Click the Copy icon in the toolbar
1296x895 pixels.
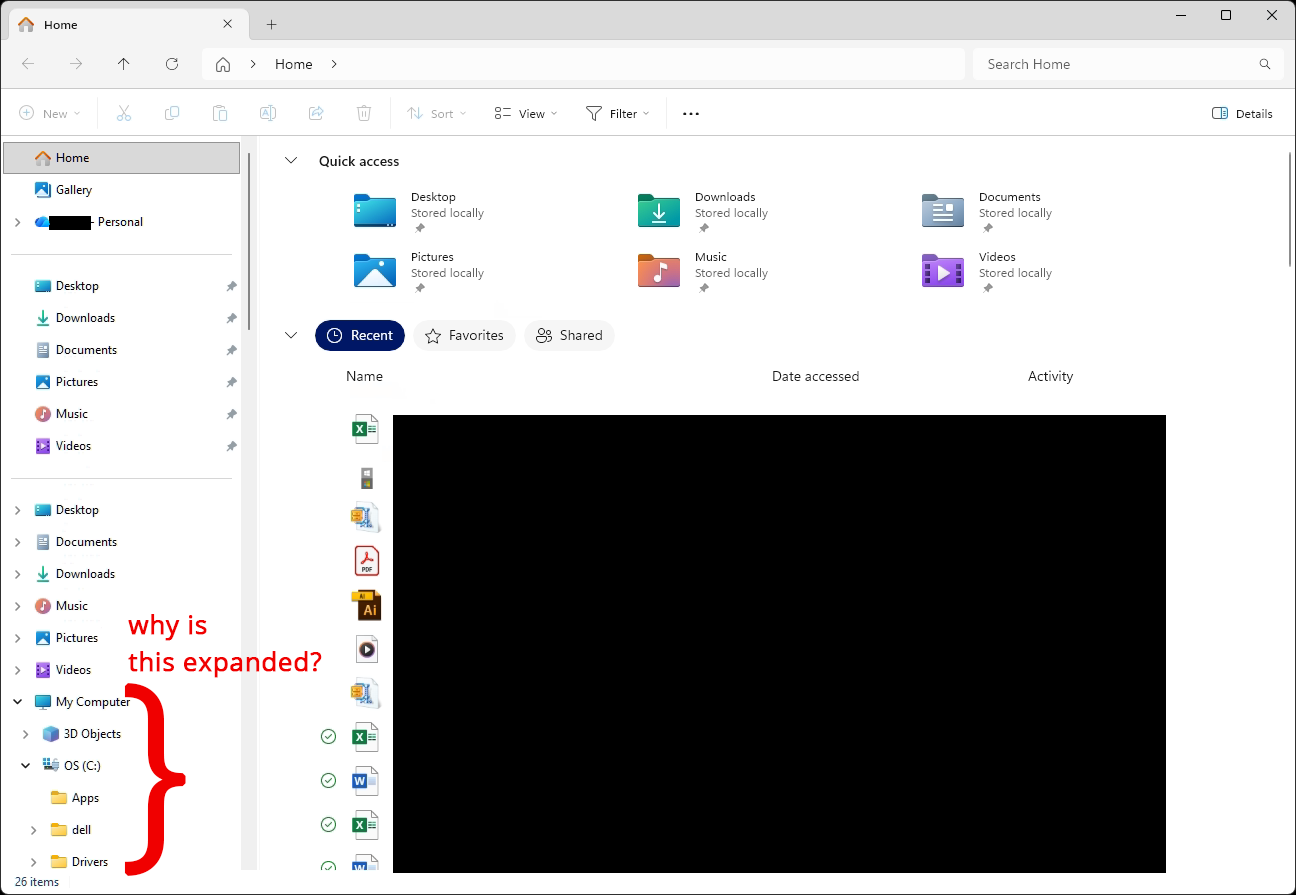click(x=172, y=113)
